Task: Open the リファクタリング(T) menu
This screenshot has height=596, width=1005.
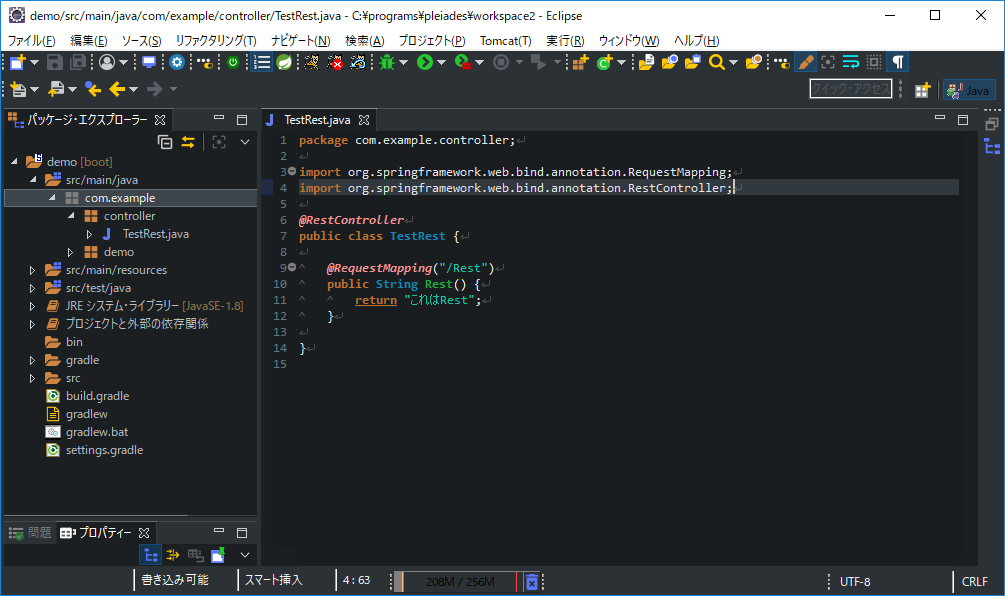Action: click(216, 40)
